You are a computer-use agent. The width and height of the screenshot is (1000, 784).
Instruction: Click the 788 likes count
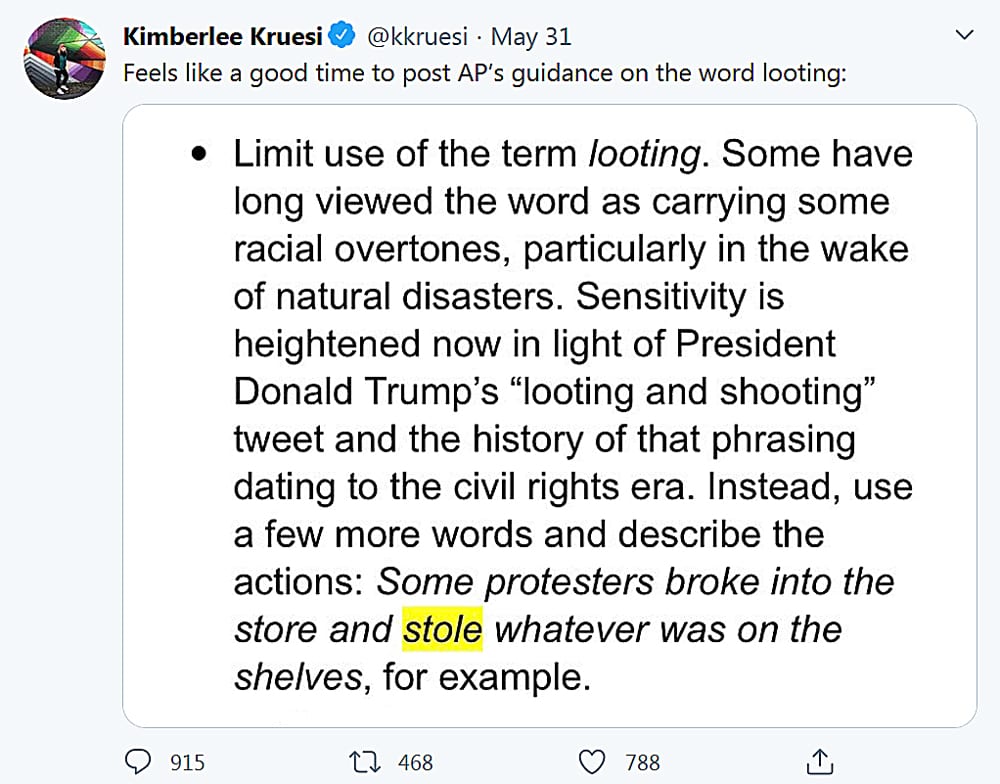(x=643, y=763)
